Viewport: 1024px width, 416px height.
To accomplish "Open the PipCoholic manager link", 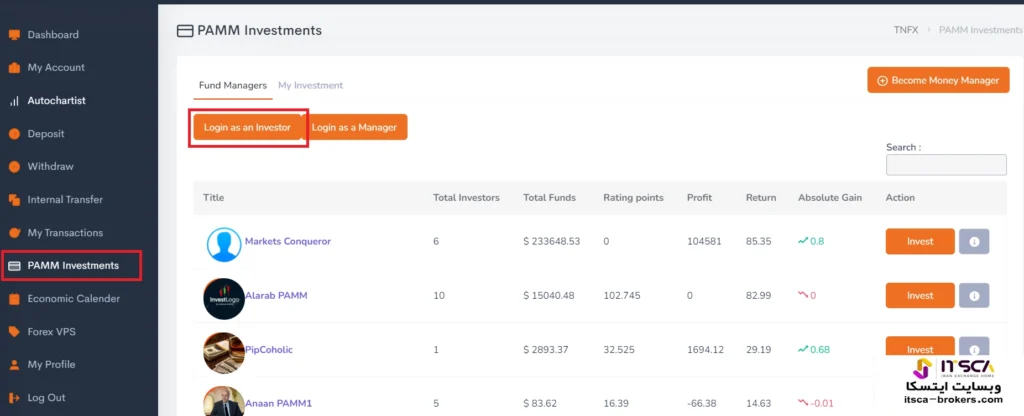I will (x=269, y=349).
